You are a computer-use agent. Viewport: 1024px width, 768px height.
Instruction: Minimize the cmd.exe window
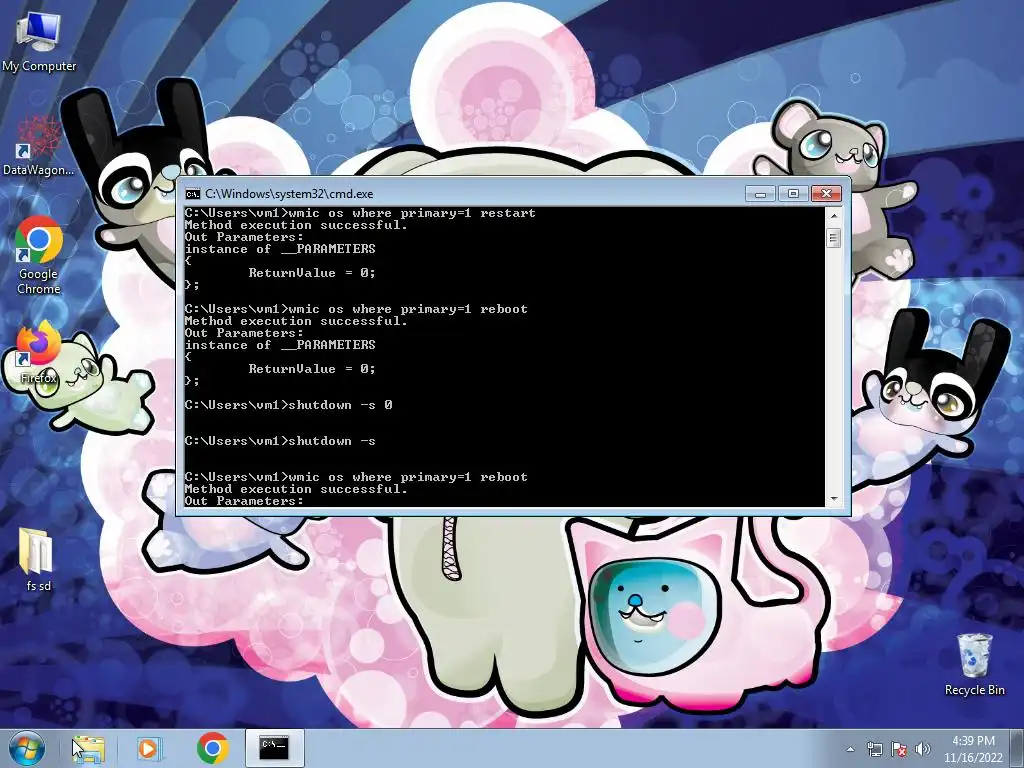(x=760, y=194)
